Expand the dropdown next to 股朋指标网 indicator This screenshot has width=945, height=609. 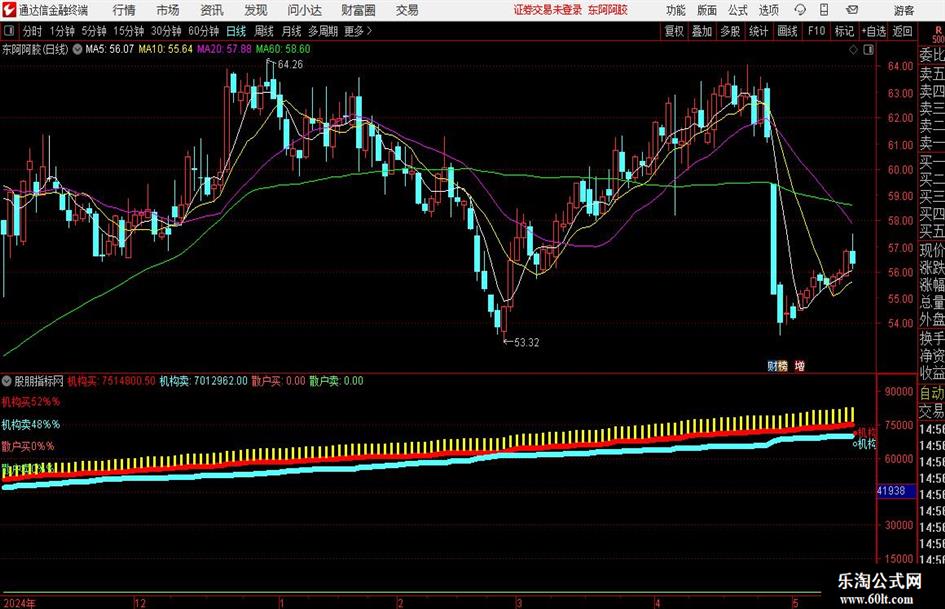(x=7, y=381)
